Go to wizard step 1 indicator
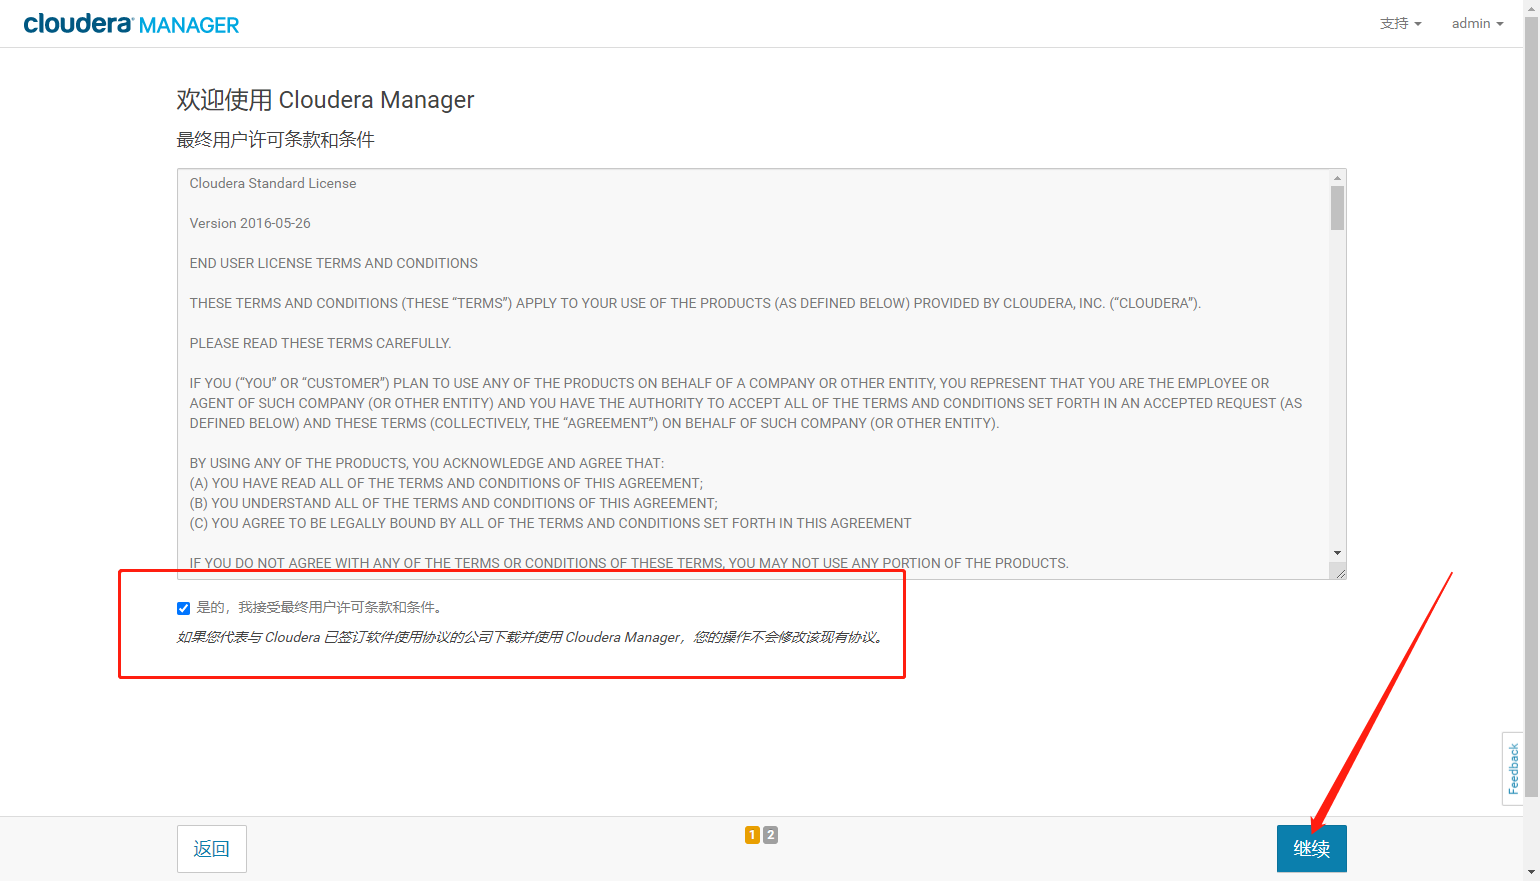This screenshot has width=1540, height=881. 752,834
